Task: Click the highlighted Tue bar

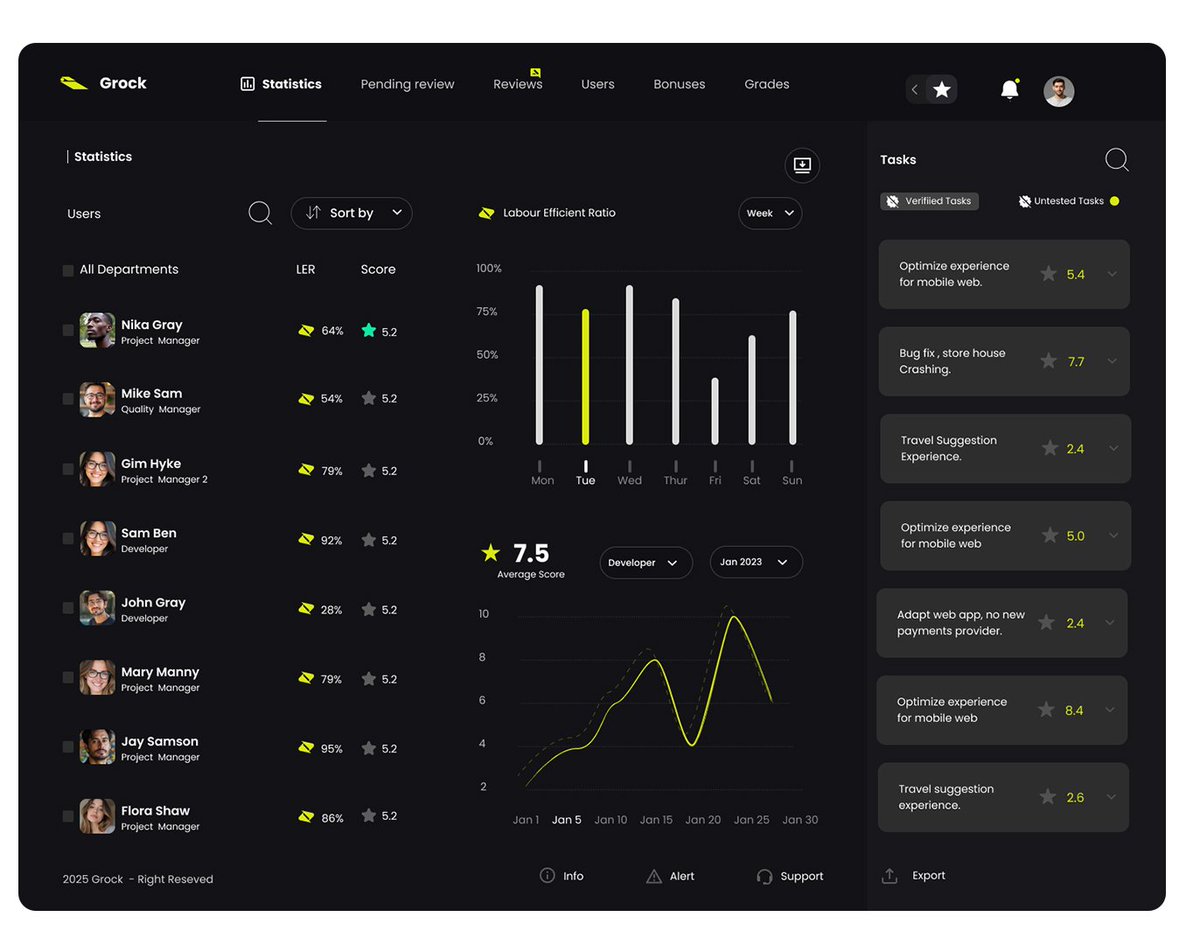Action: pos(586,377)
